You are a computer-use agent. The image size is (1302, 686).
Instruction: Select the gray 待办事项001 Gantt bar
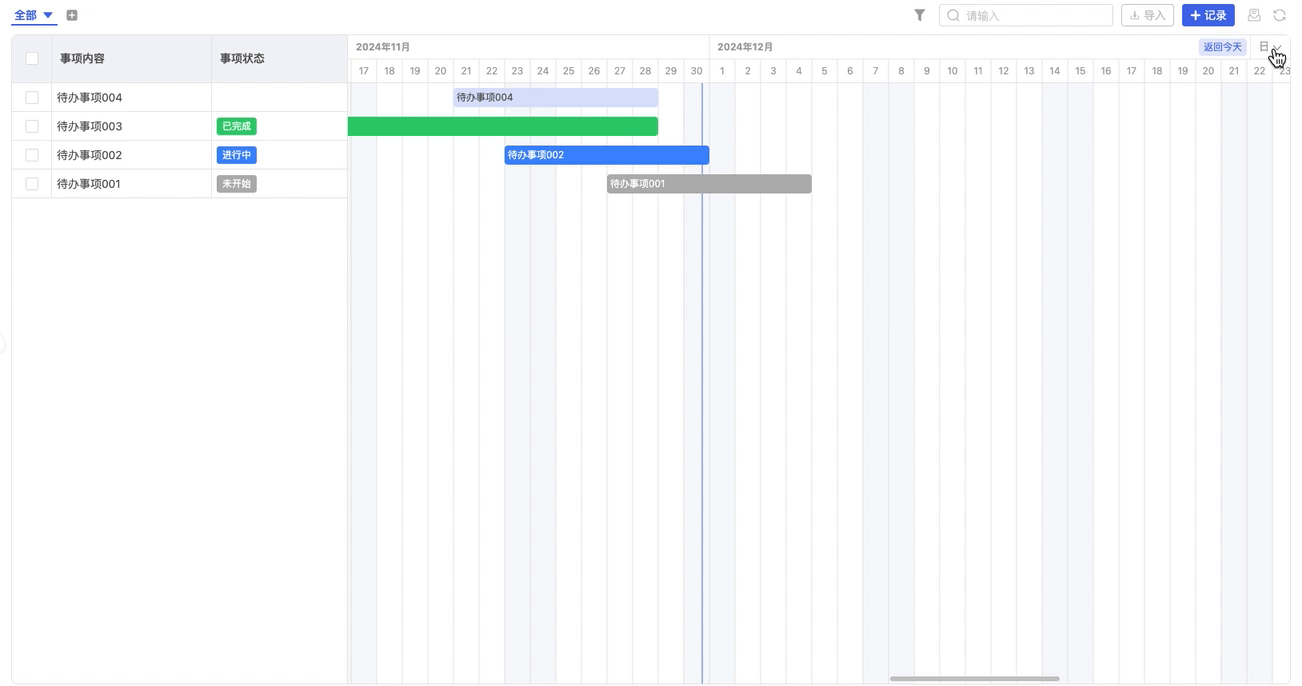tap(709, 184)
